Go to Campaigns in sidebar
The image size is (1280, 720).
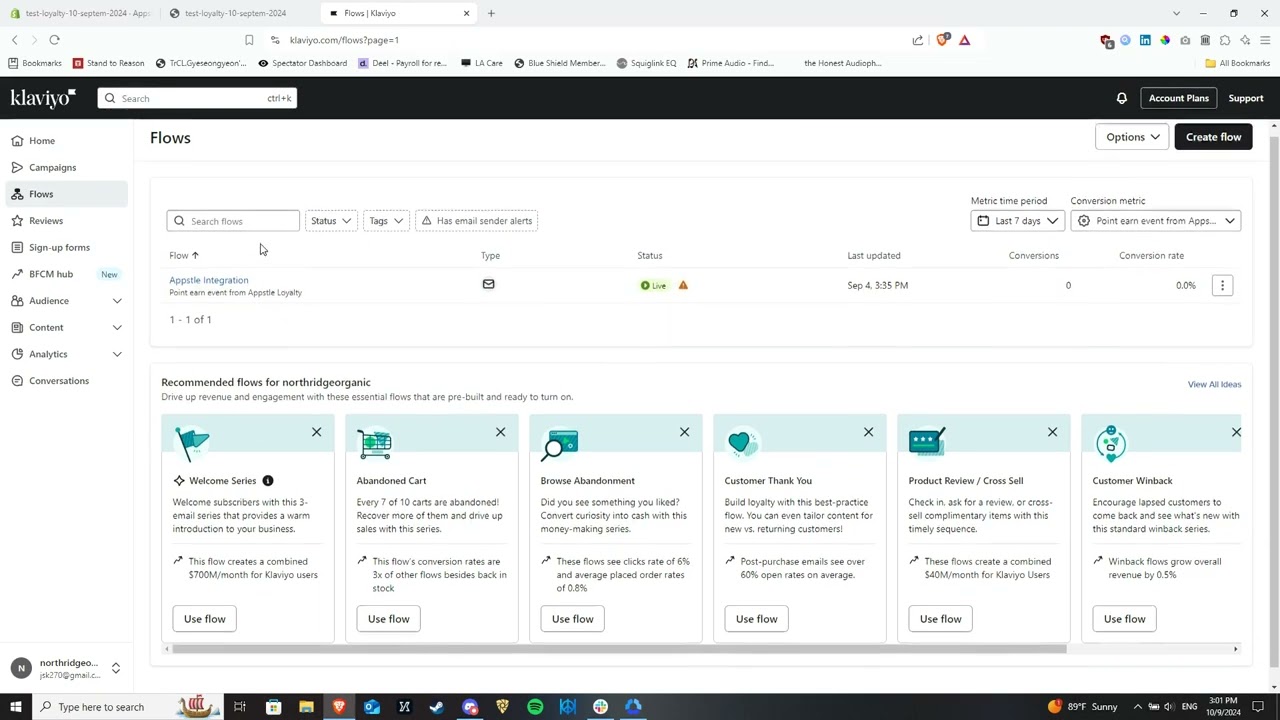coord(65,168)
